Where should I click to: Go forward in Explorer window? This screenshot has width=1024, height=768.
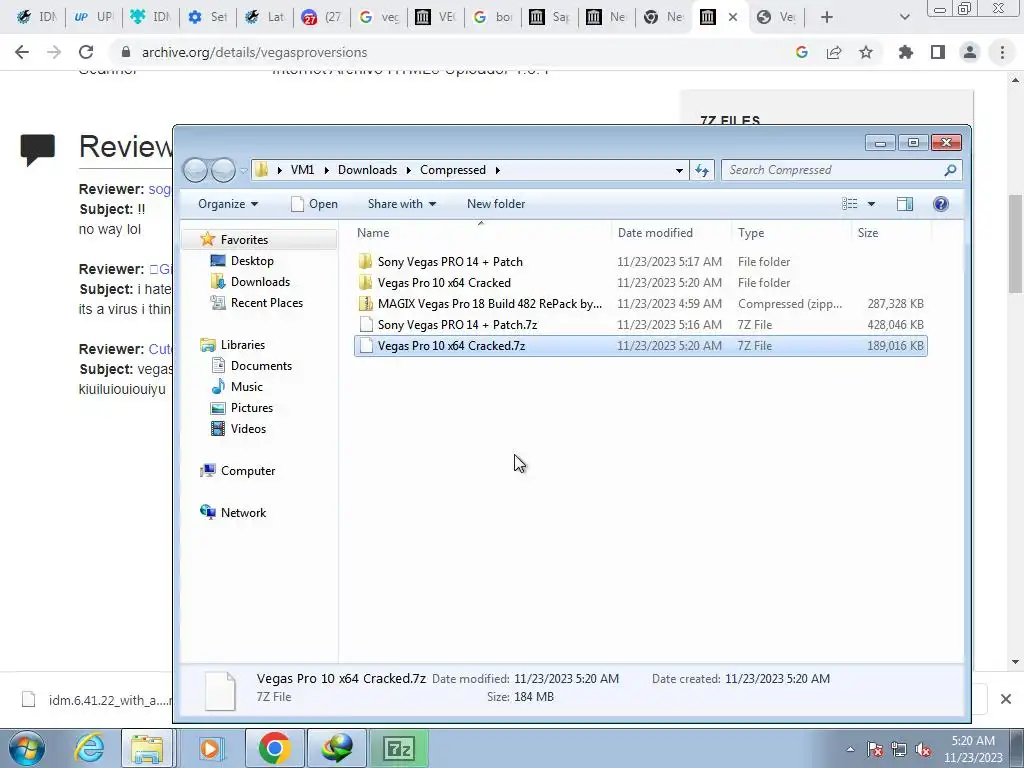[223, 170]
